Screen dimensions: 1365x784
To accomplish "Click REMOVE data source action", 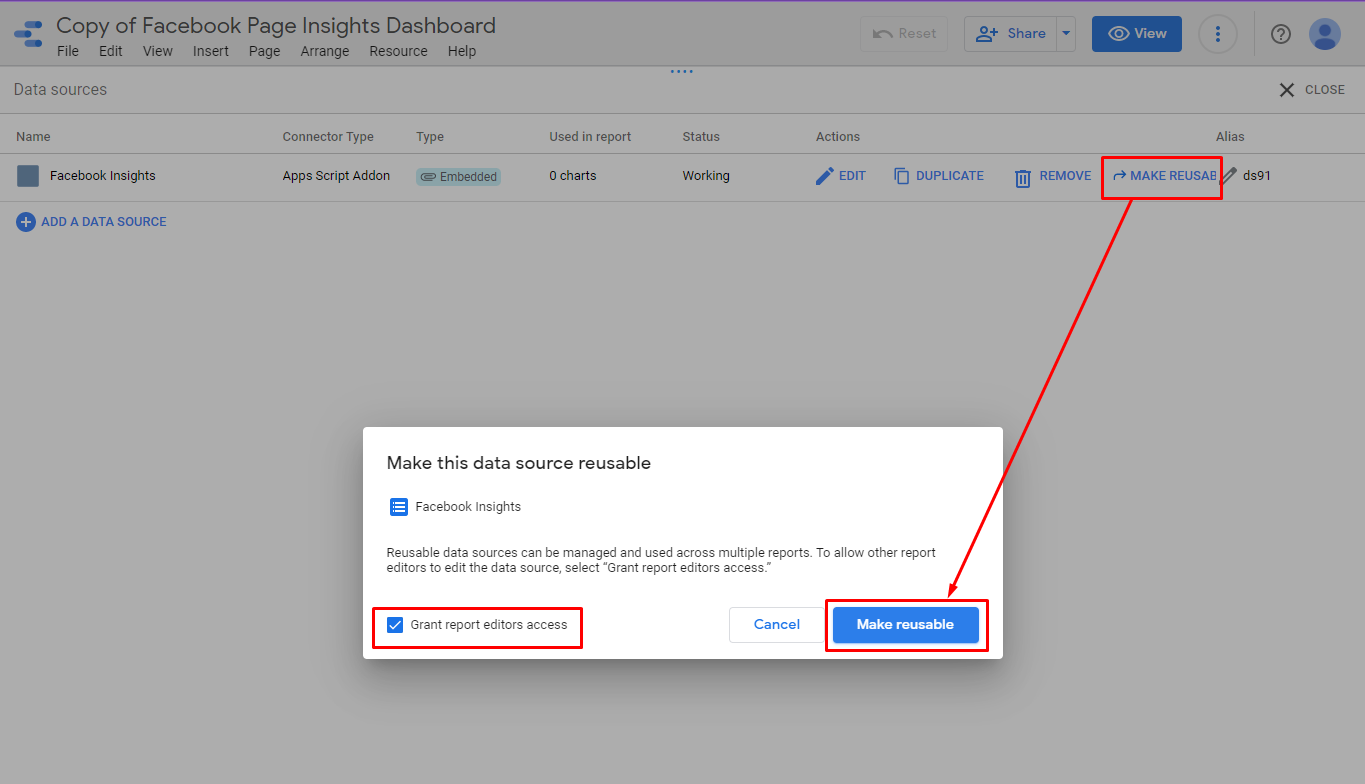I will coord(1053,176).
